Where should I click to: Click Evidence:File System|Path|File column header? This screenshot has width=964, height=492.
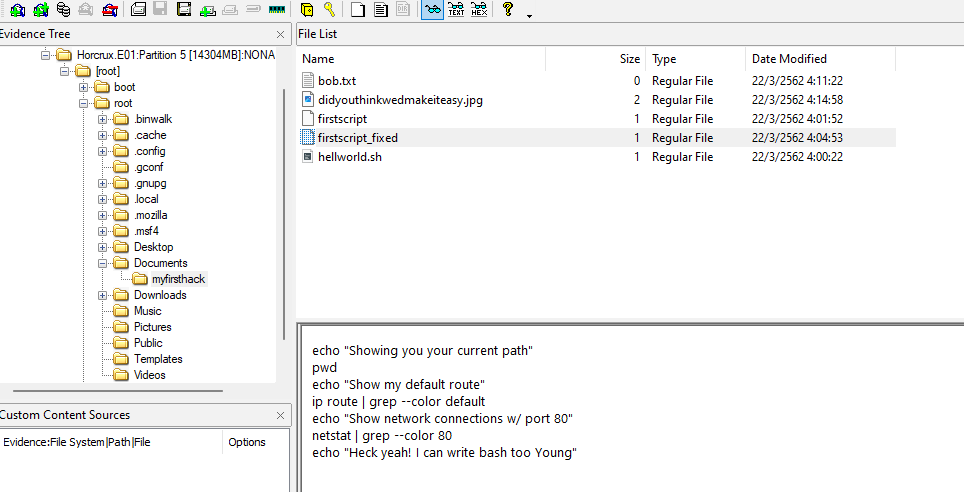[x=111, y=442]
